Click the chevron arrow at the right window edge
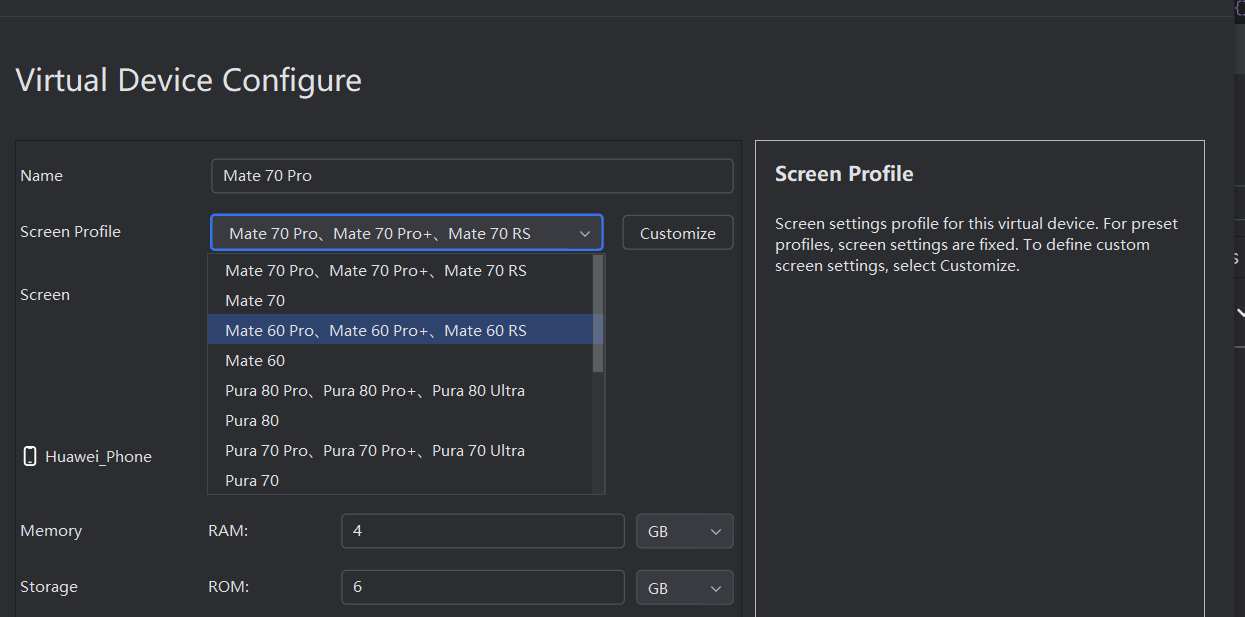 click(1240, 313)
